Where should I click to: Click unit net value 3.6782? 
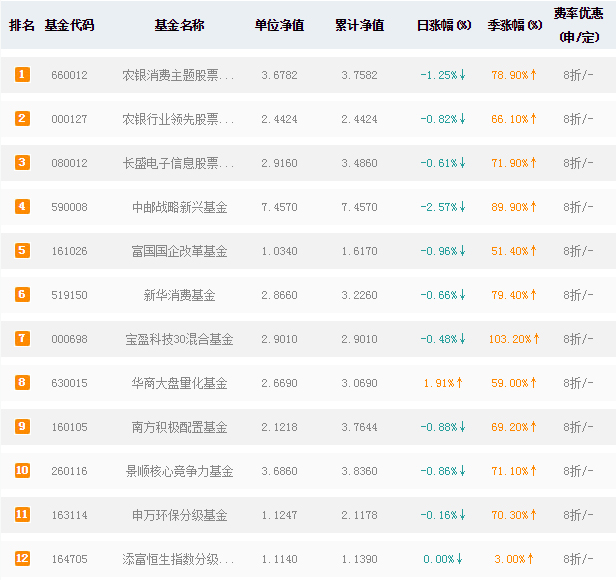point(279,75)
